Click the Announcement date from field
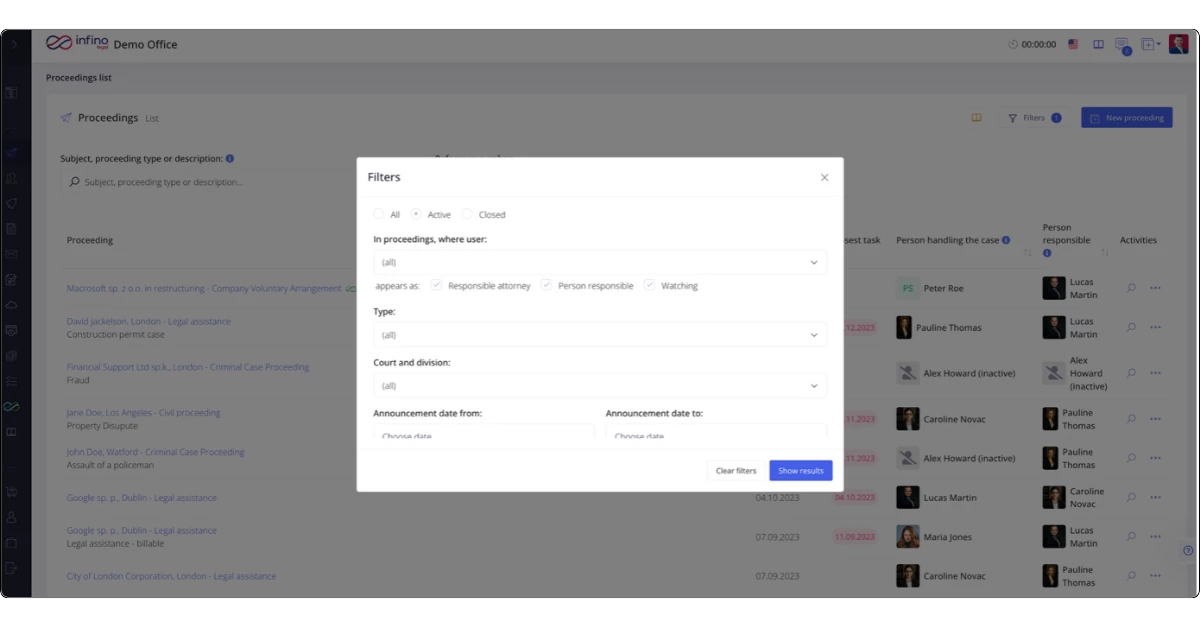1200x627 pixels. pyautogui.click(x=483, y=435)
